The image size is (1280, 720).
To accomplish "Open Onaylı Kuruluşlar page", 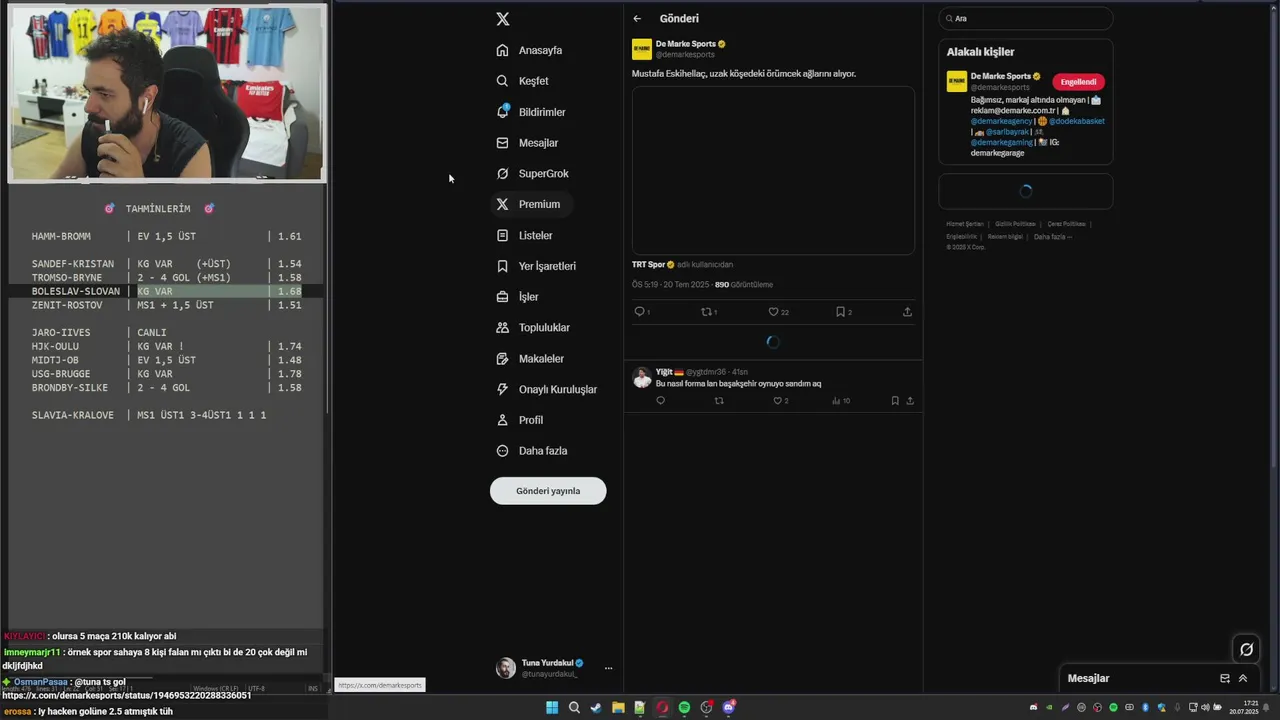I will pyautogui.click(x=546, y=389).
